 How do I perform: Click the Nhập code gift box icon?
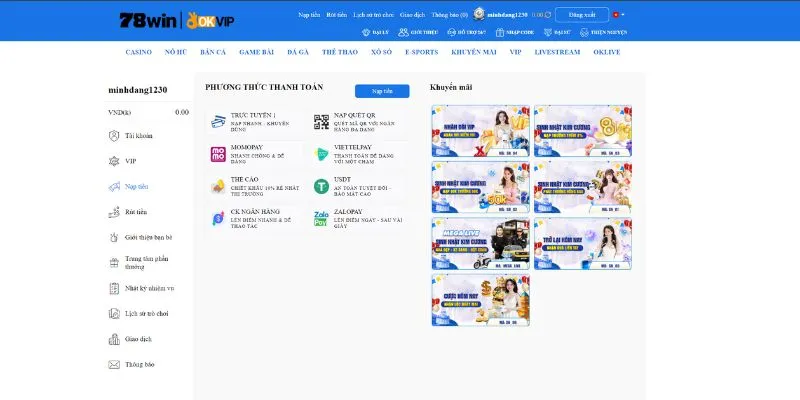pos(499,32)
